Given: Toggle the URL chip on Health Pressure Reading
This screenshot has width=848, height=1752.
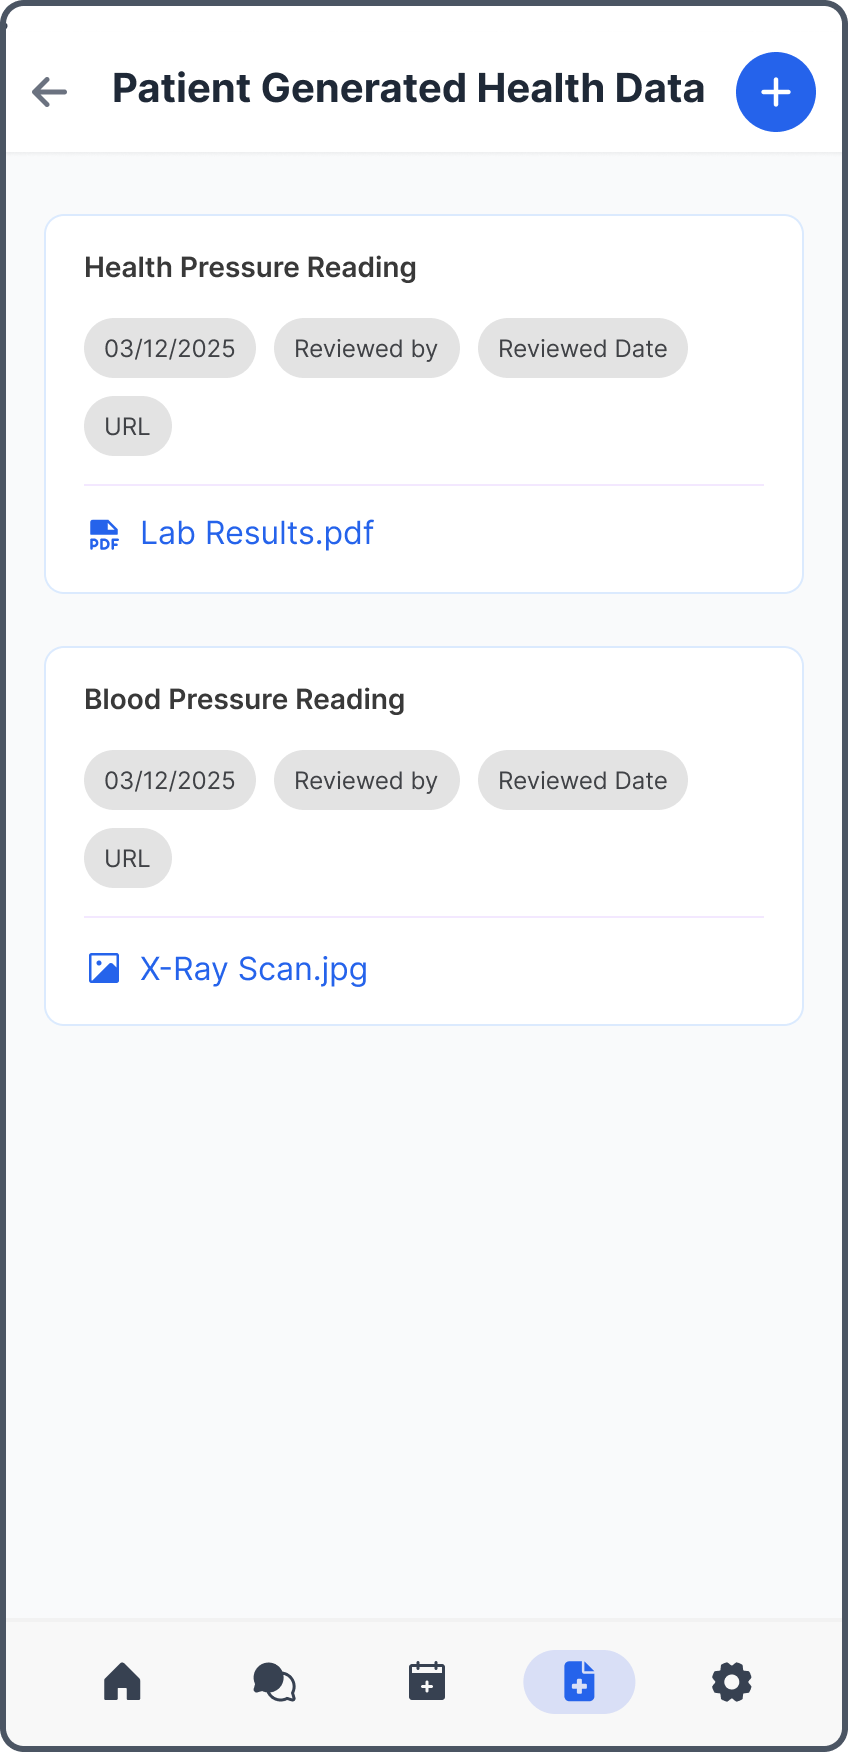Looking at the screenshot, I should point(127,425).
